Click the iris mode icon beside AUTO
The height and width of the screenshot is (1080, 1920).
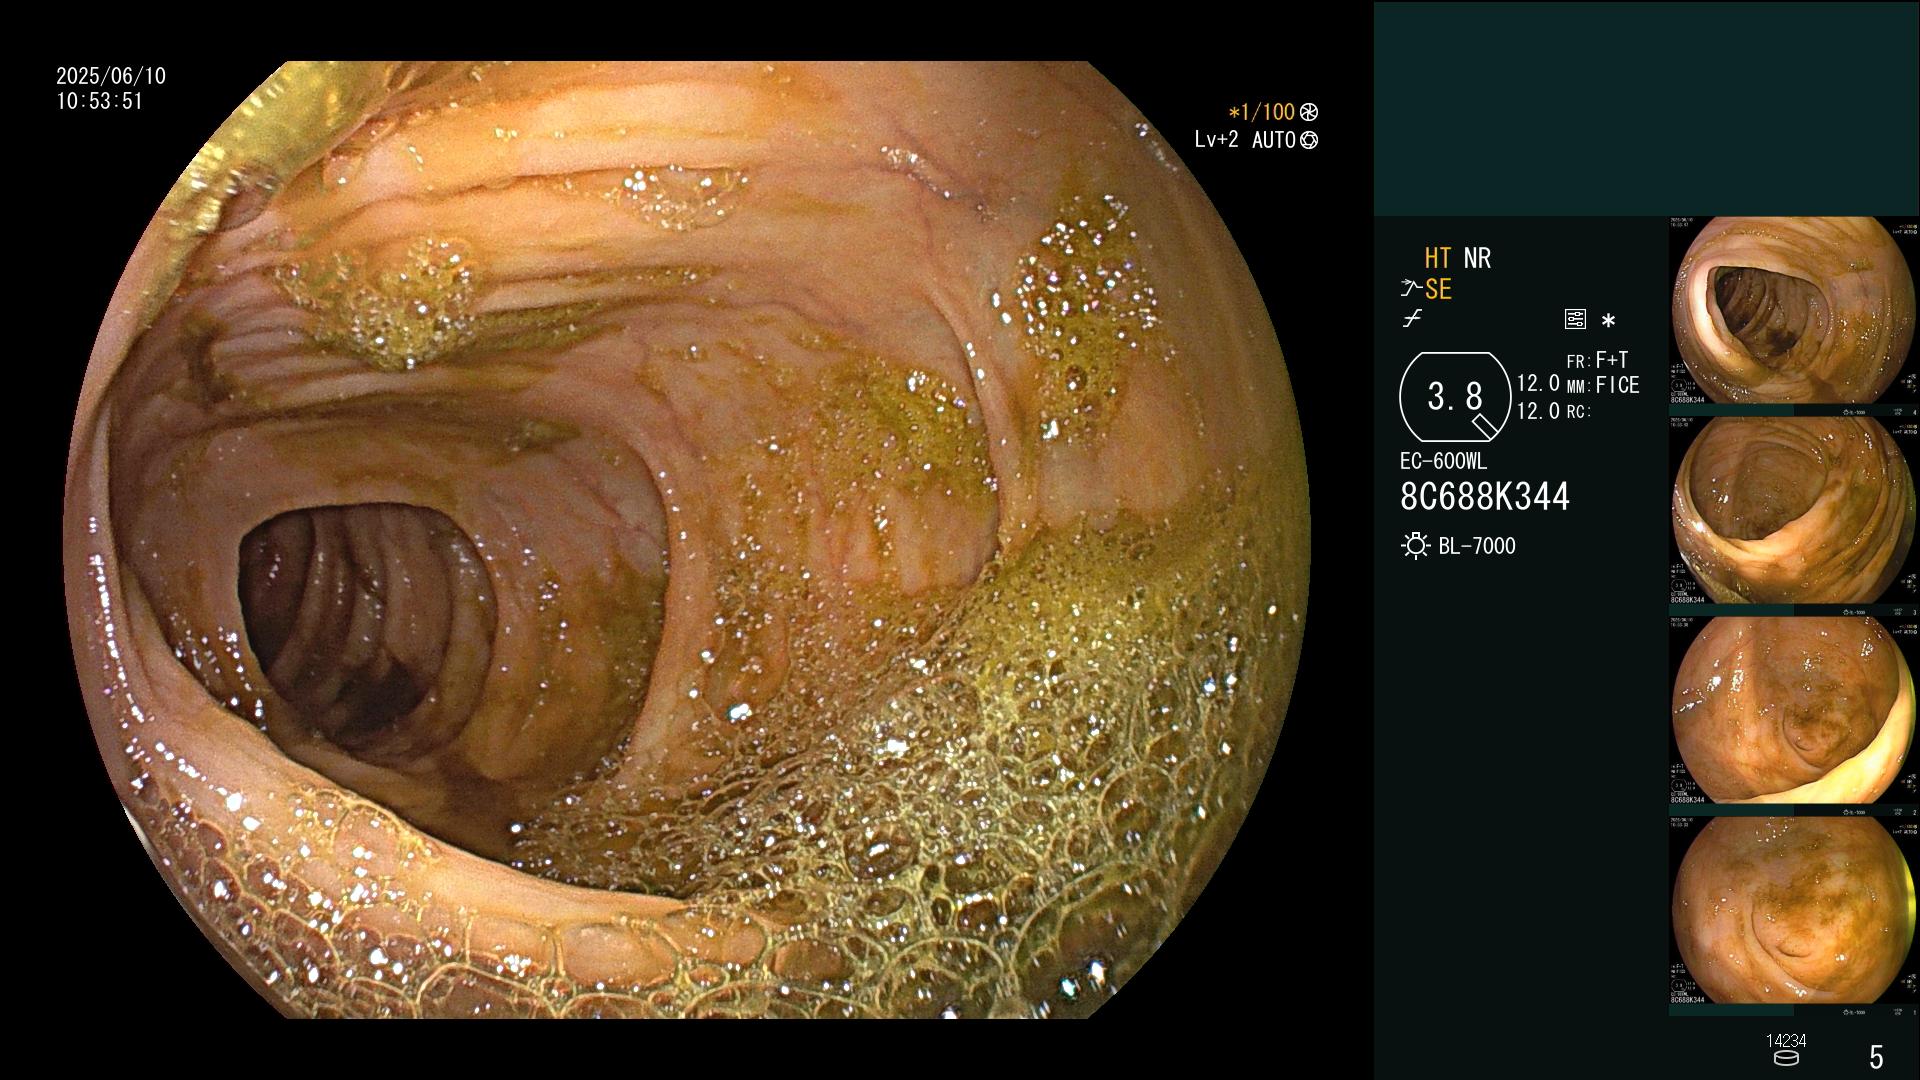pos(1309,141)
